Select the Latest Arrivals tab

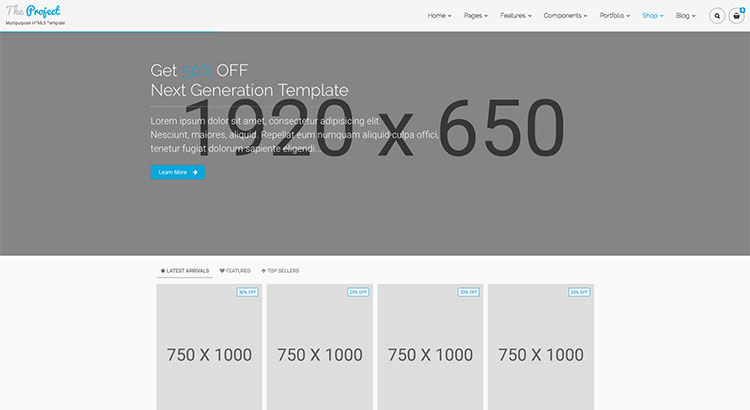point(185,271)
